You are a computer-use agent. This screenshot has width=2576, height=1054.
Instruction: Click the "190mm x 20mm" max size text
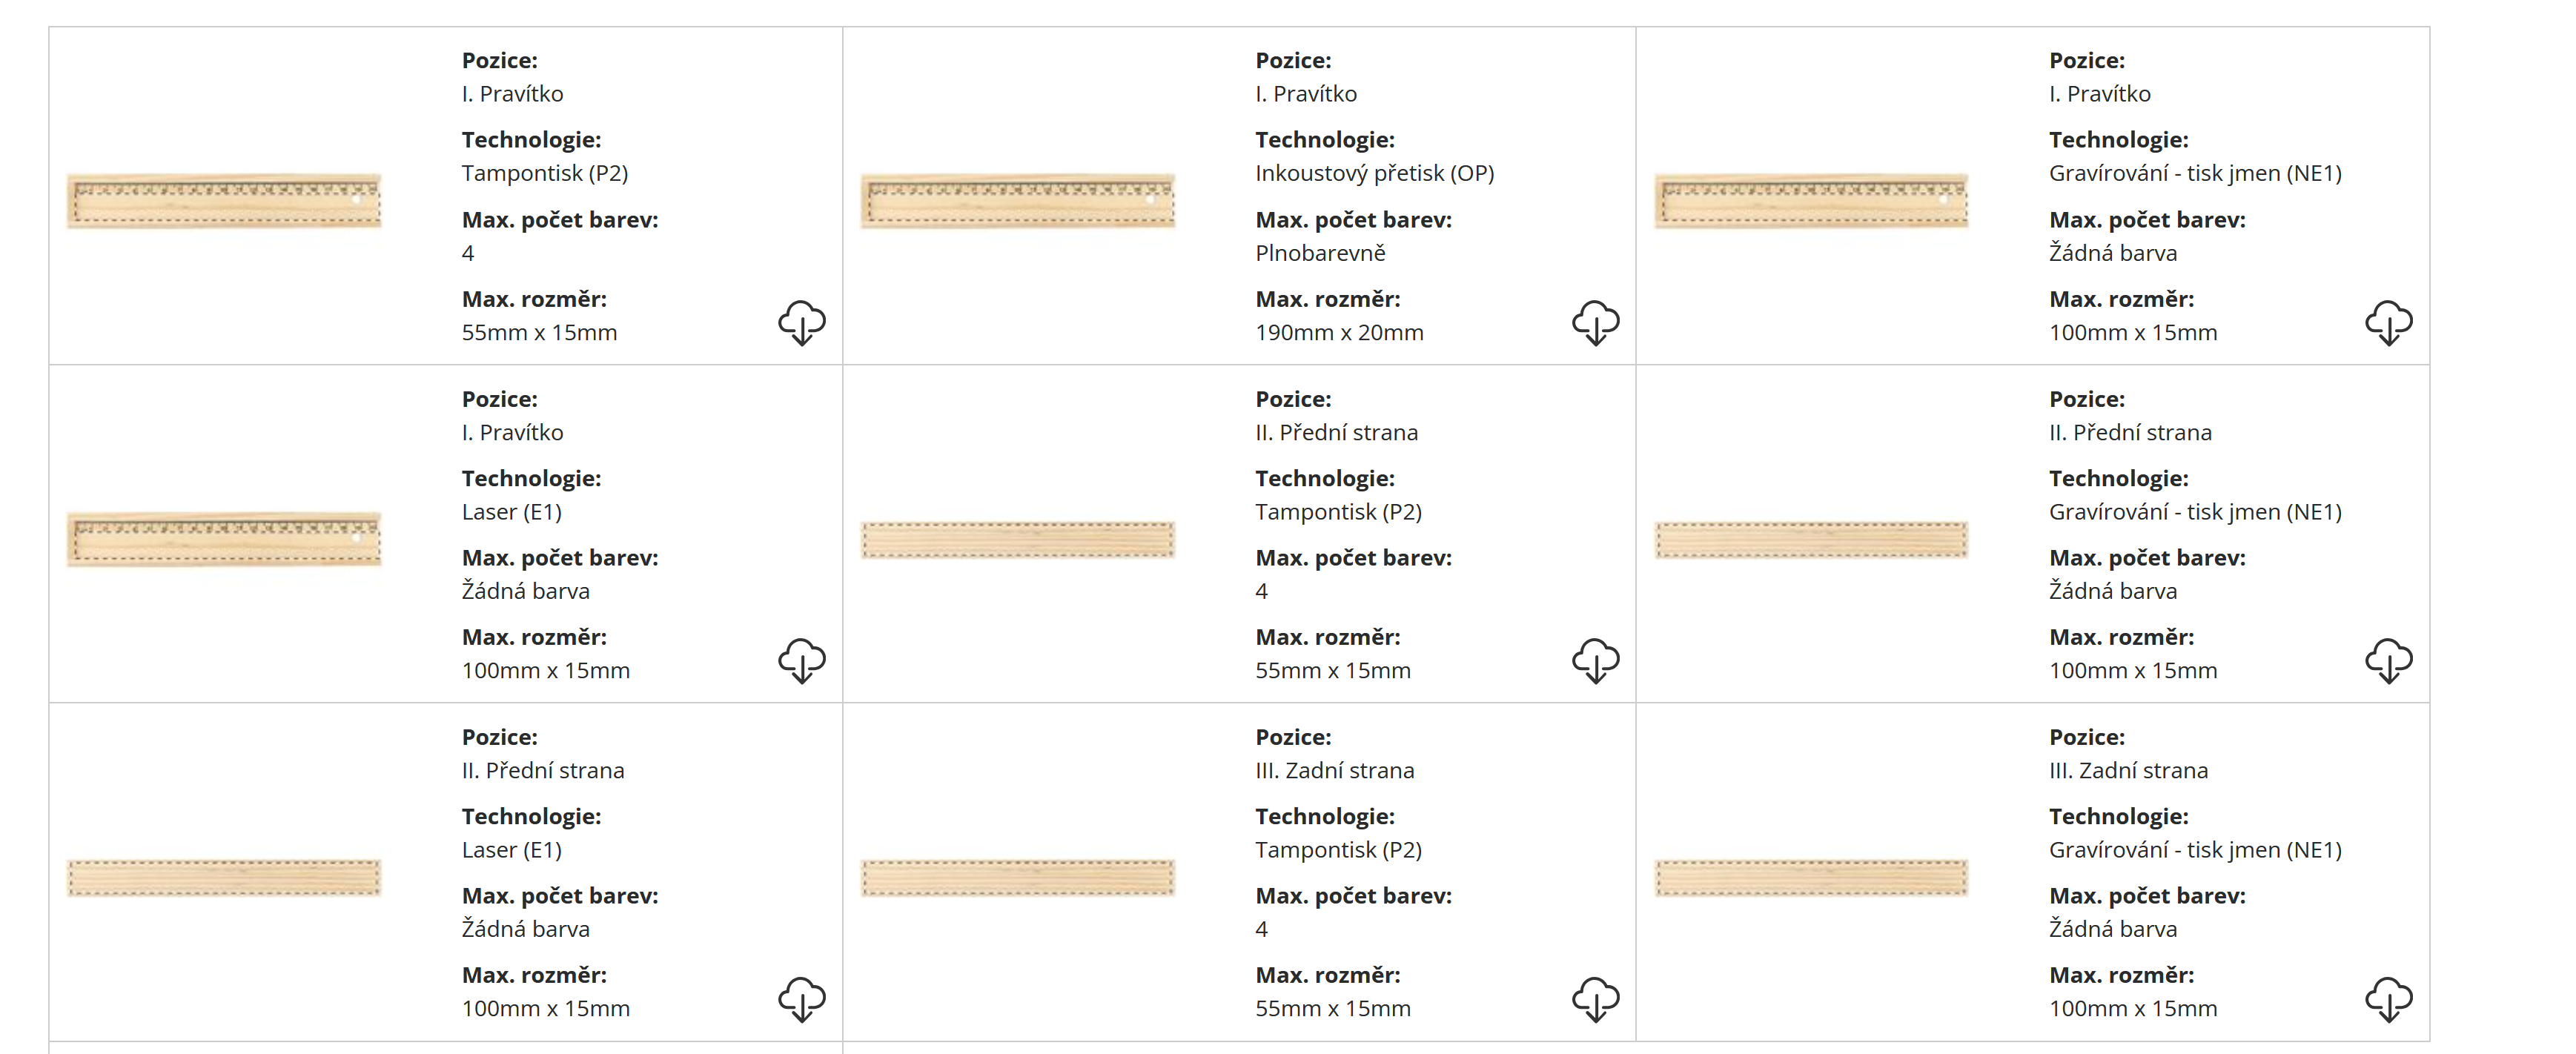tap(1339, 332)
